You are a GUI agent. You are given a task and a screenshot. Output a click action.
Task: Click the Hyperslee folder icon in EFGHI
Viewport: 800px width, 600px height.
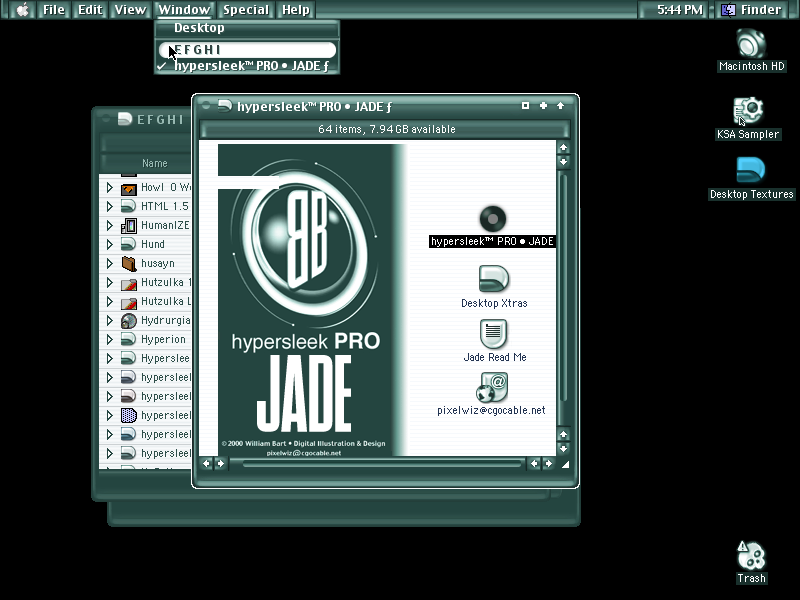coord(129,358)
